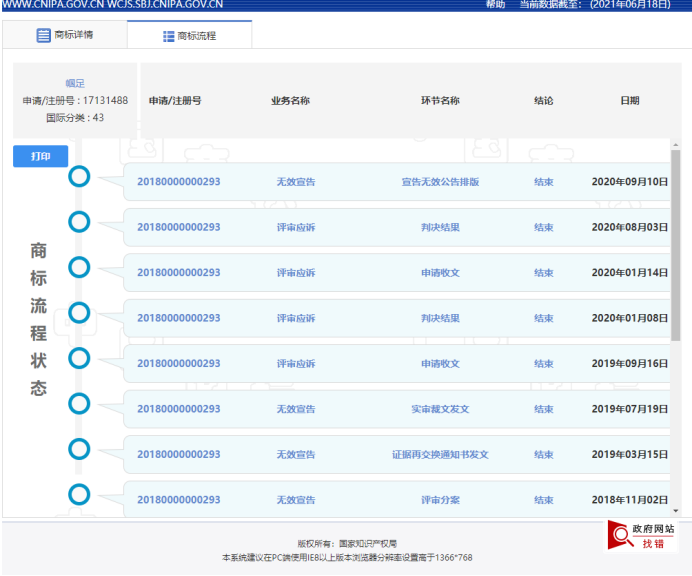The width and height of the screenshot is (692, 576).
Task: Click the 环节名称 column header
Action: point(440,101)
